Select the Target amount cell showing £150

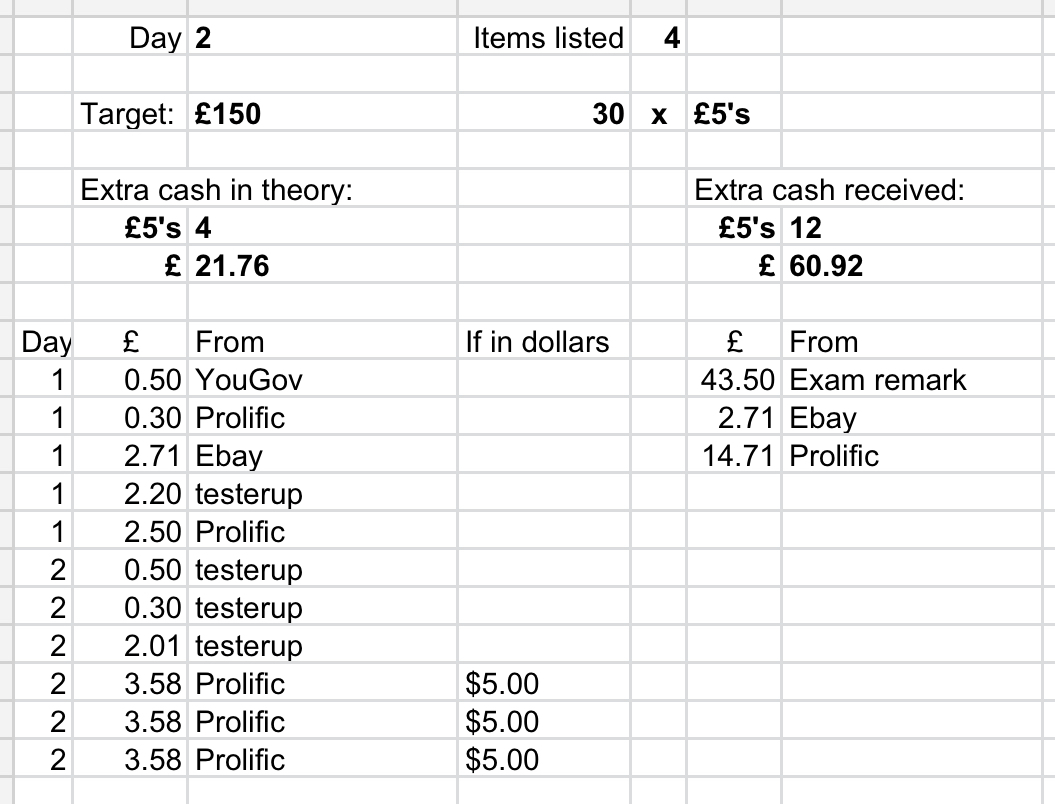pos(228,114)
